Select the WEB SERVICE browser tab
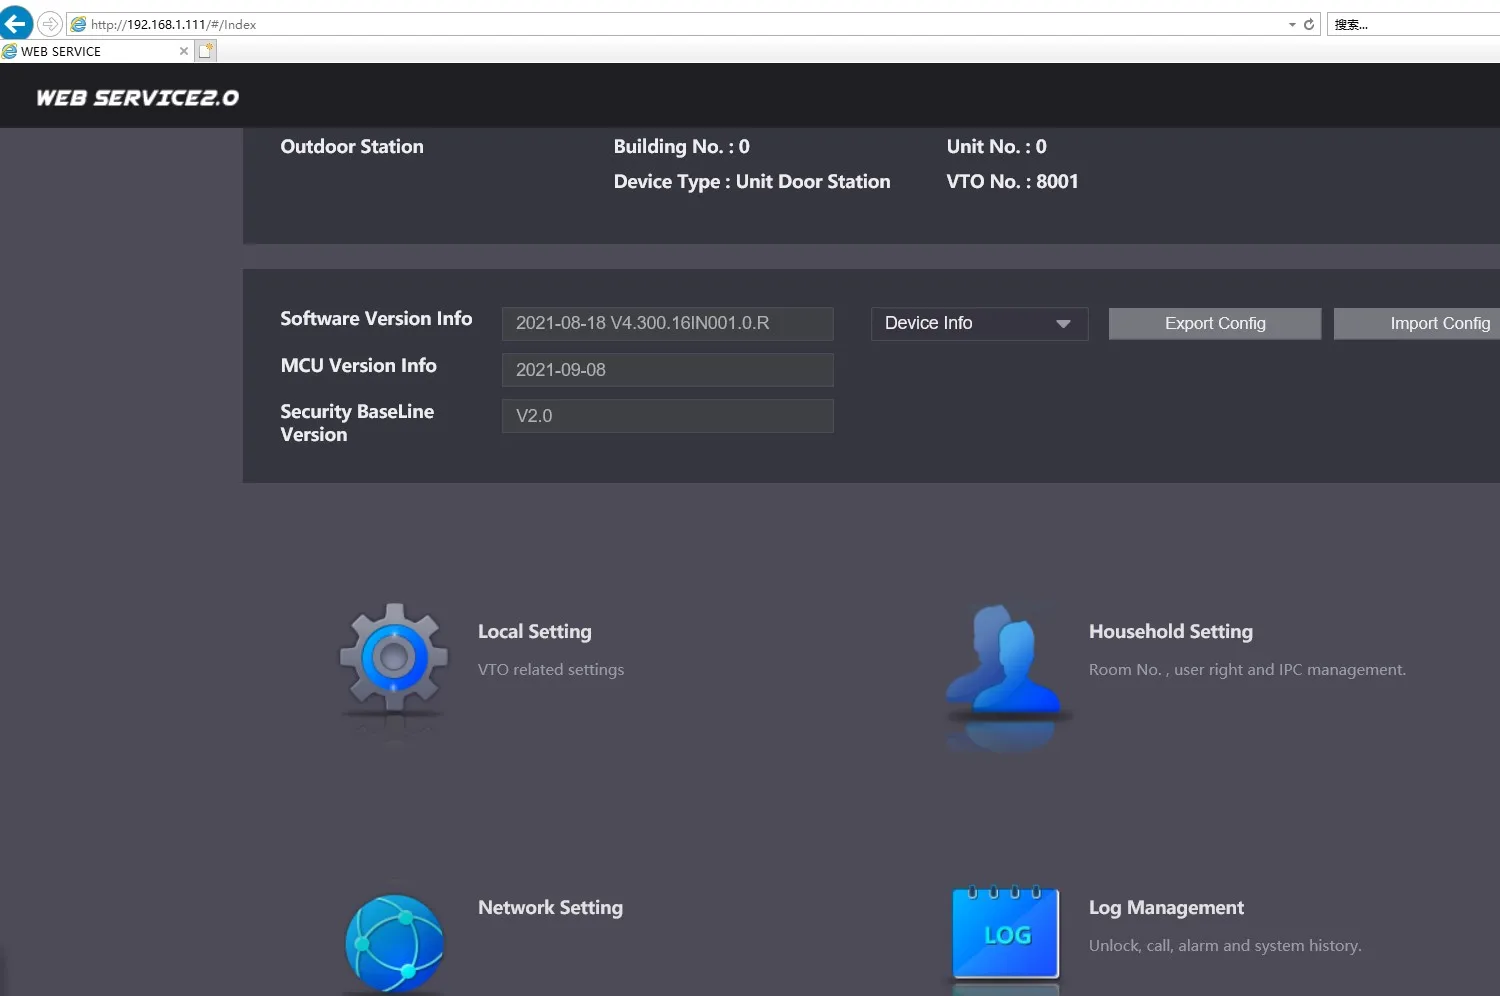The height and width of the screenshot is (996, 1500). tap(96, 51)
